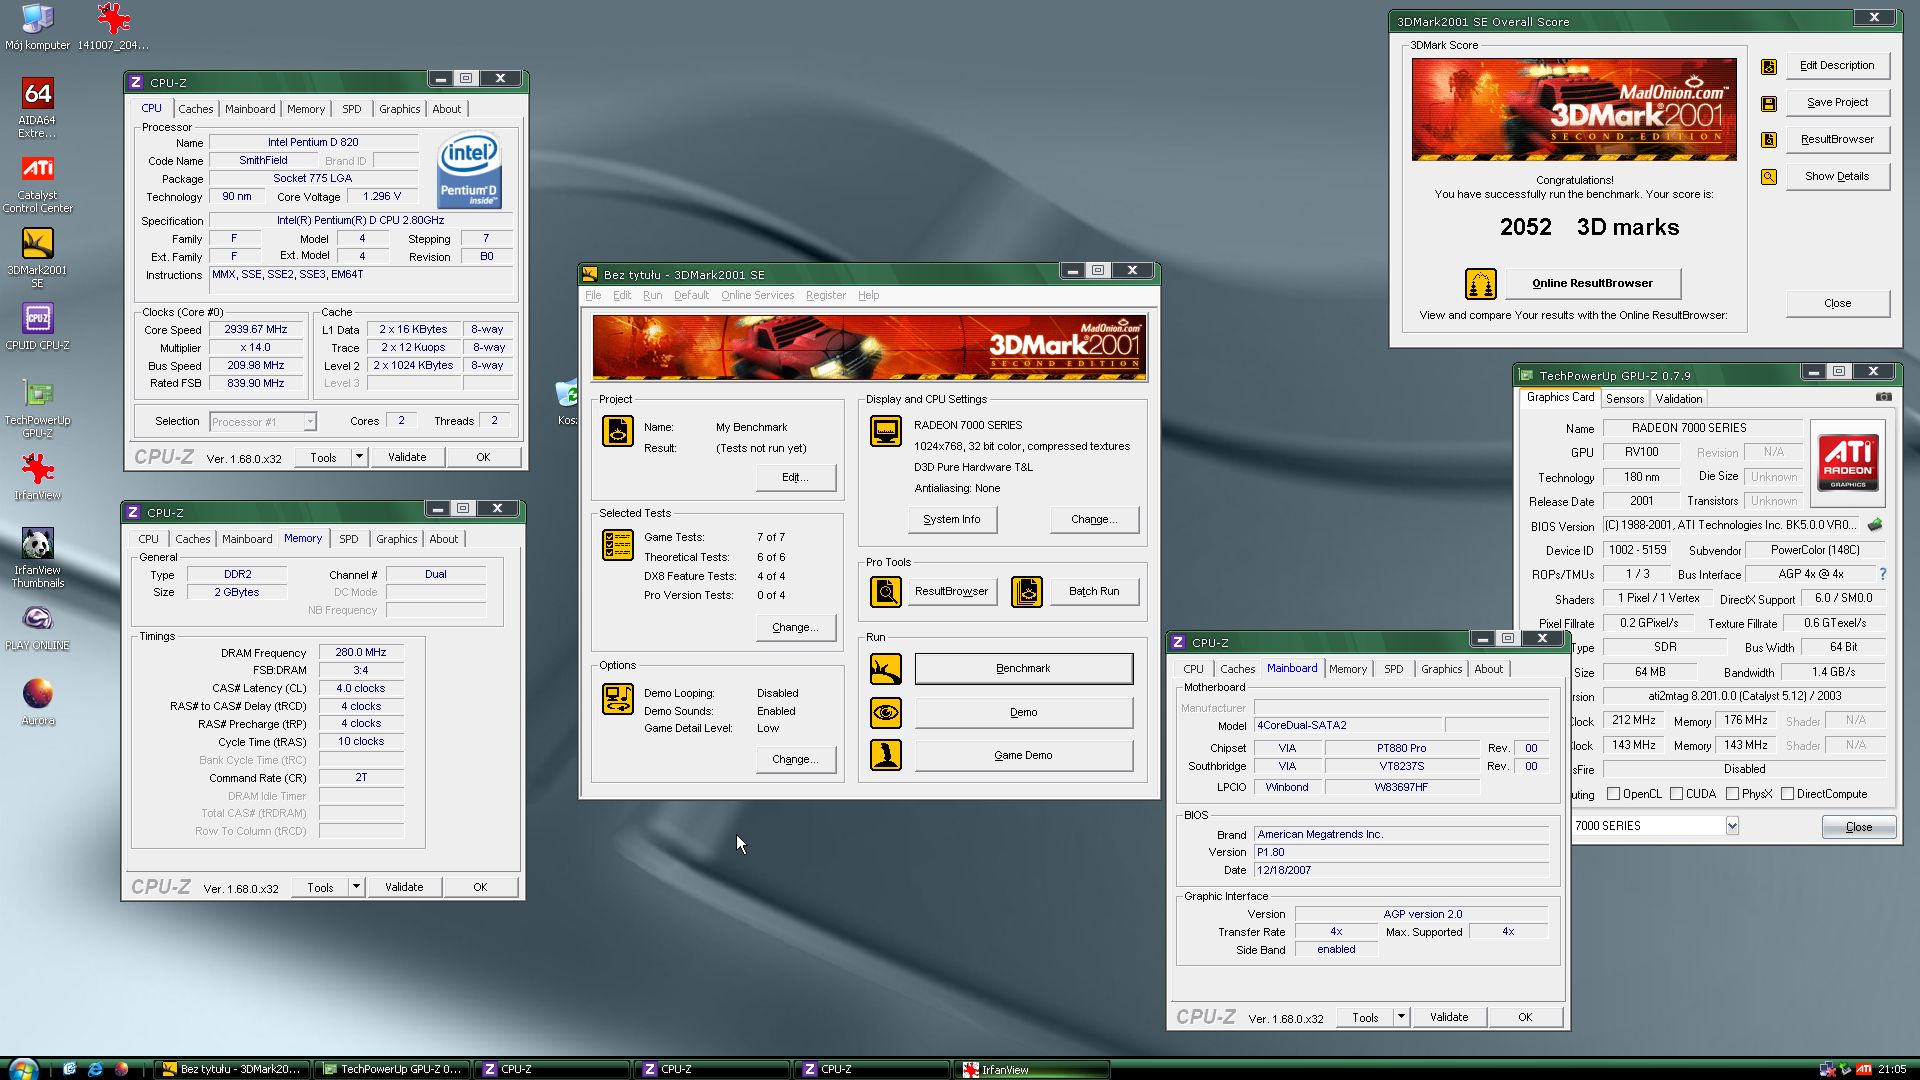Click the ATI Radeon logo in GPU-Z
The image size is (1920, 1080).
coord(1848,462)
